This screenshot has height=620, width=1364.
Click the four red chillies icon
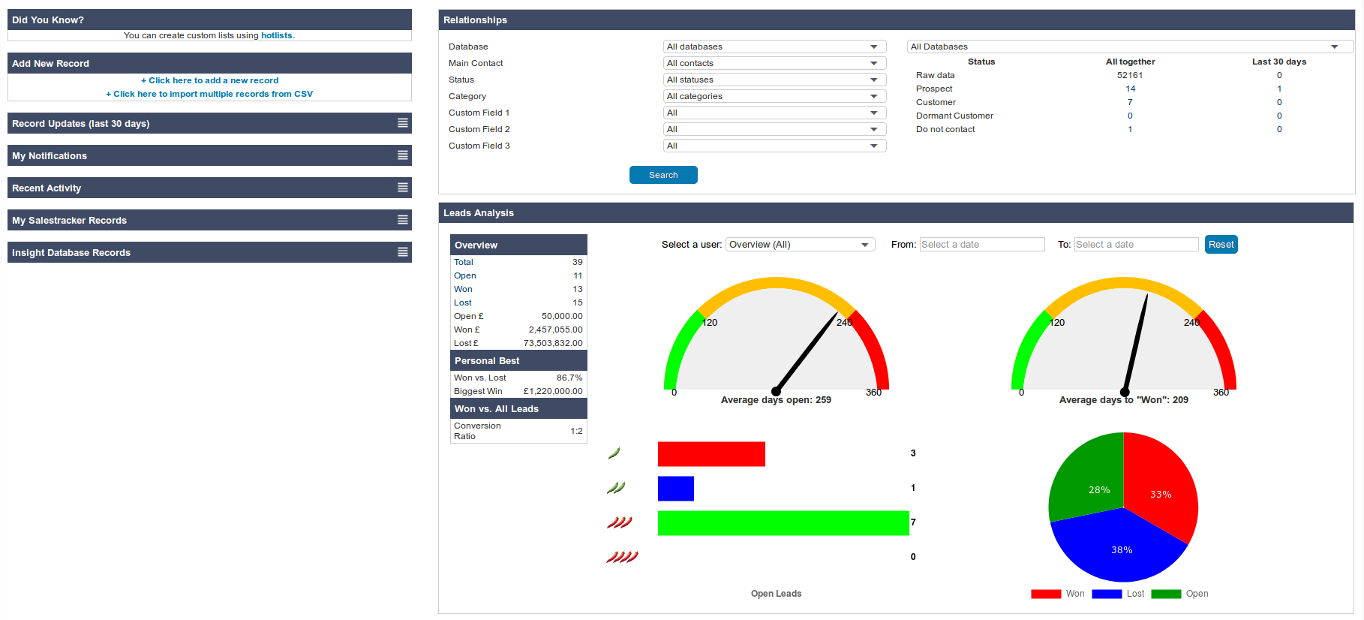(x=621, y=557)
